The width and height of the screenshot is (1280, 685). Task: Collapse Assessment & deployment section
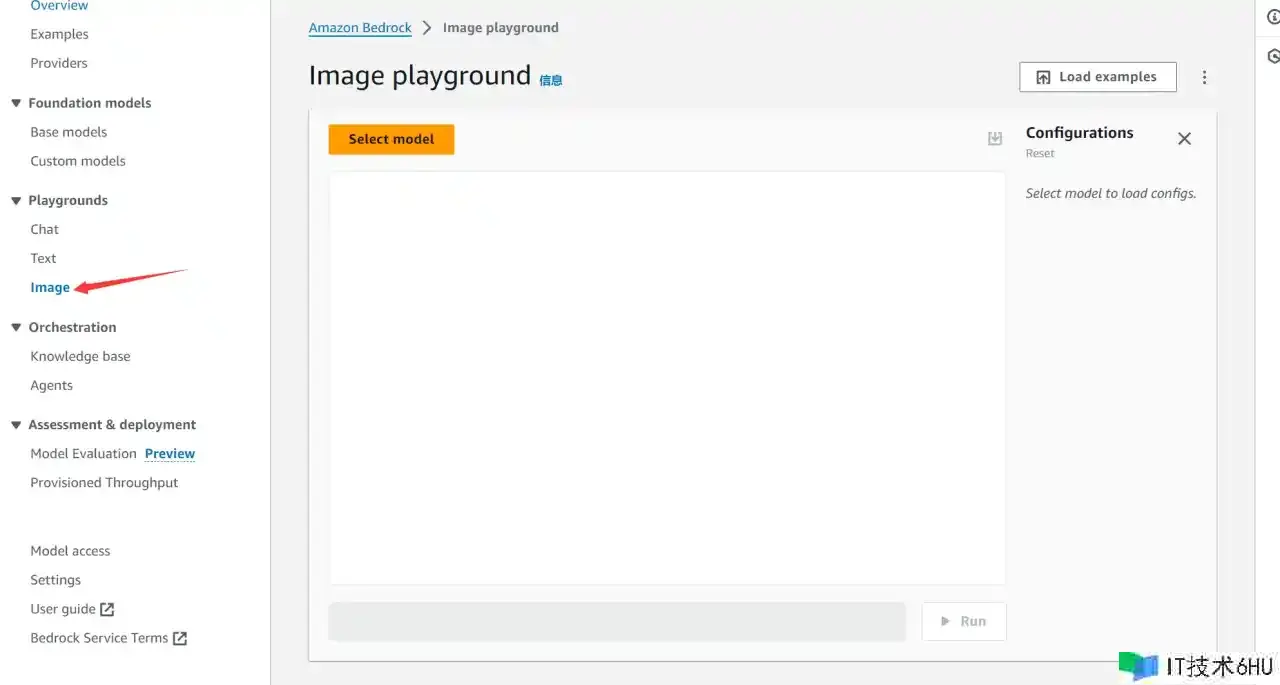click(x=16, y=424)
